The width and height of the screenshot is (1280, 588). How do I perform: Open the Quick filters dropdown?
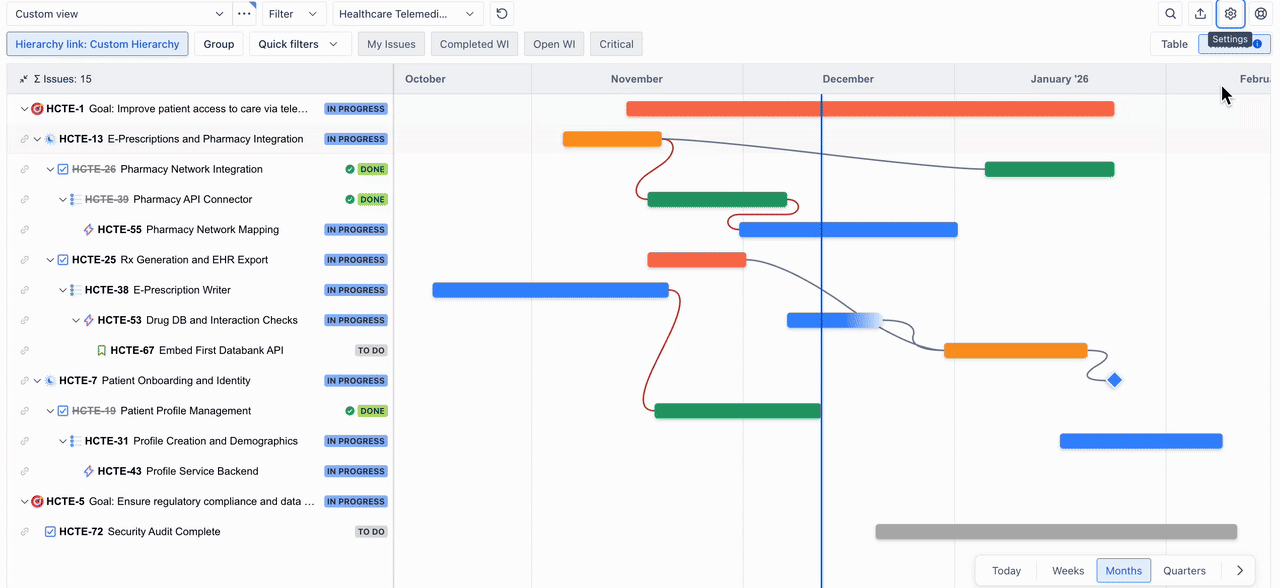pos(300,44)
